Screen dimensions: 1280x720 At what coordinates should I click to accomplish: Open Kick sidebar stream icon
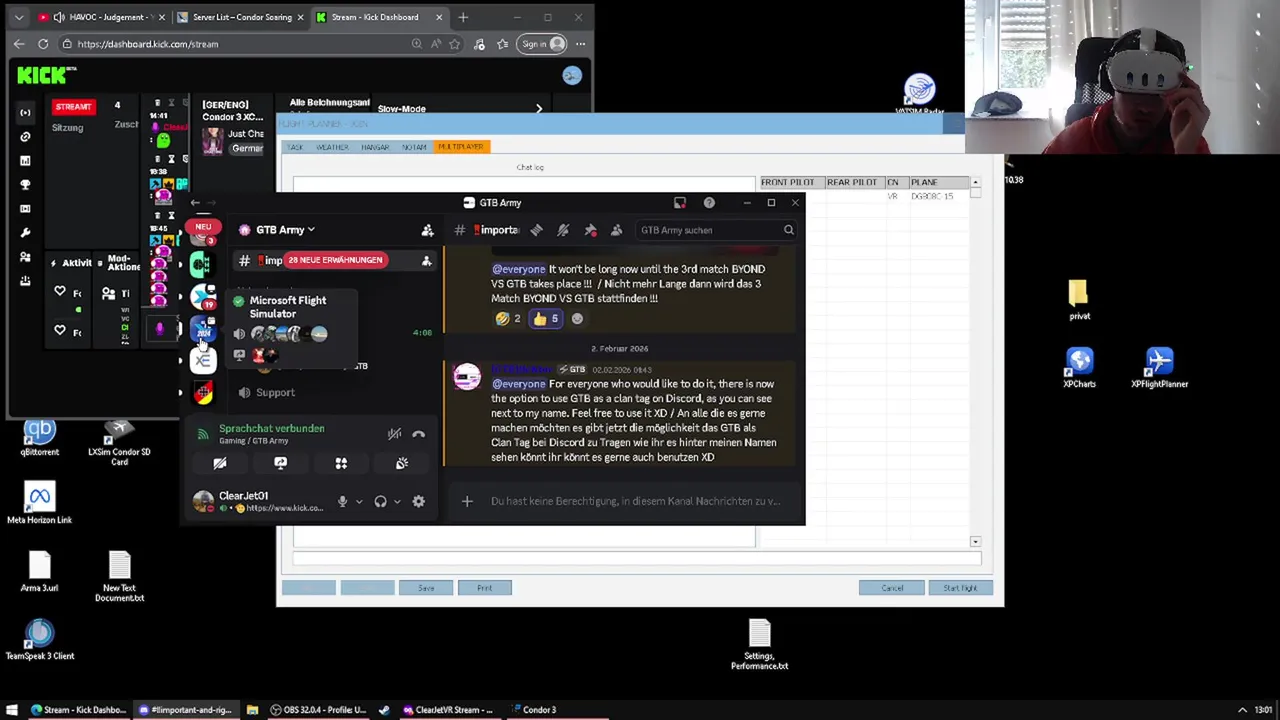[x=25, y=113]
